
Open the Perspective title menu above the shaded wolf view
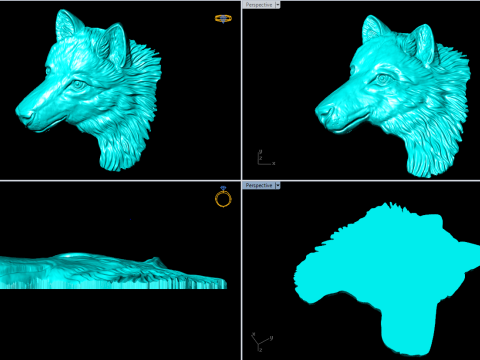(x=259, y=5)
